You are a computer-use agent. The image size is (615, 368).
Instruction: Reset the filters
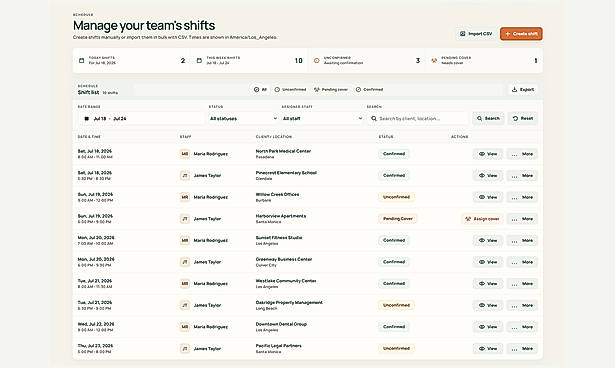(x=523, y=118)
